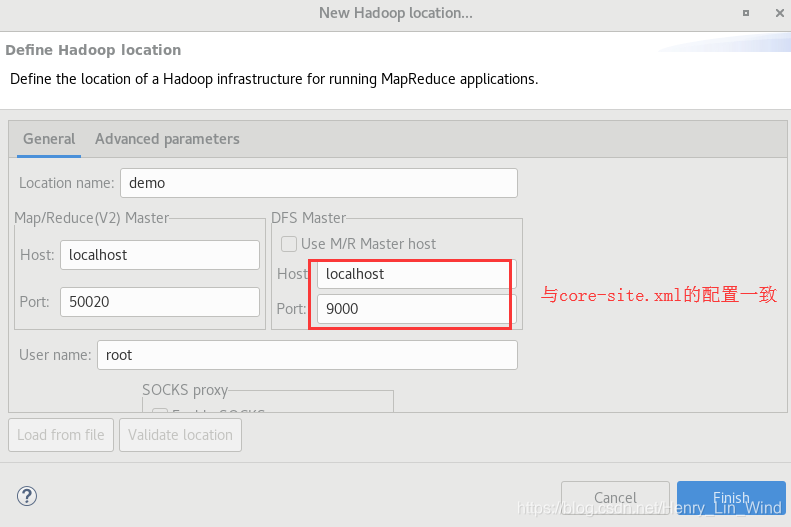
Task: Enable Use M/R Master host checkbox
Action: click(x=289, y=244)
